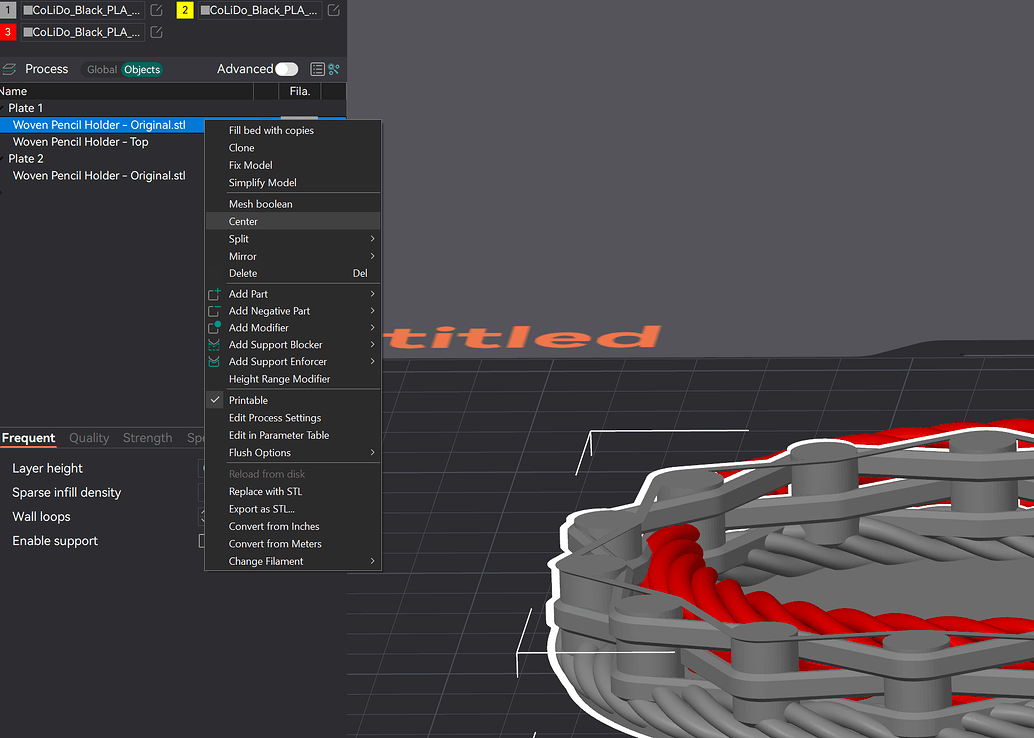Viewport: 1034px width, 738px height.
Task: Open the compare presets icon
Action: tap(334, 69)
